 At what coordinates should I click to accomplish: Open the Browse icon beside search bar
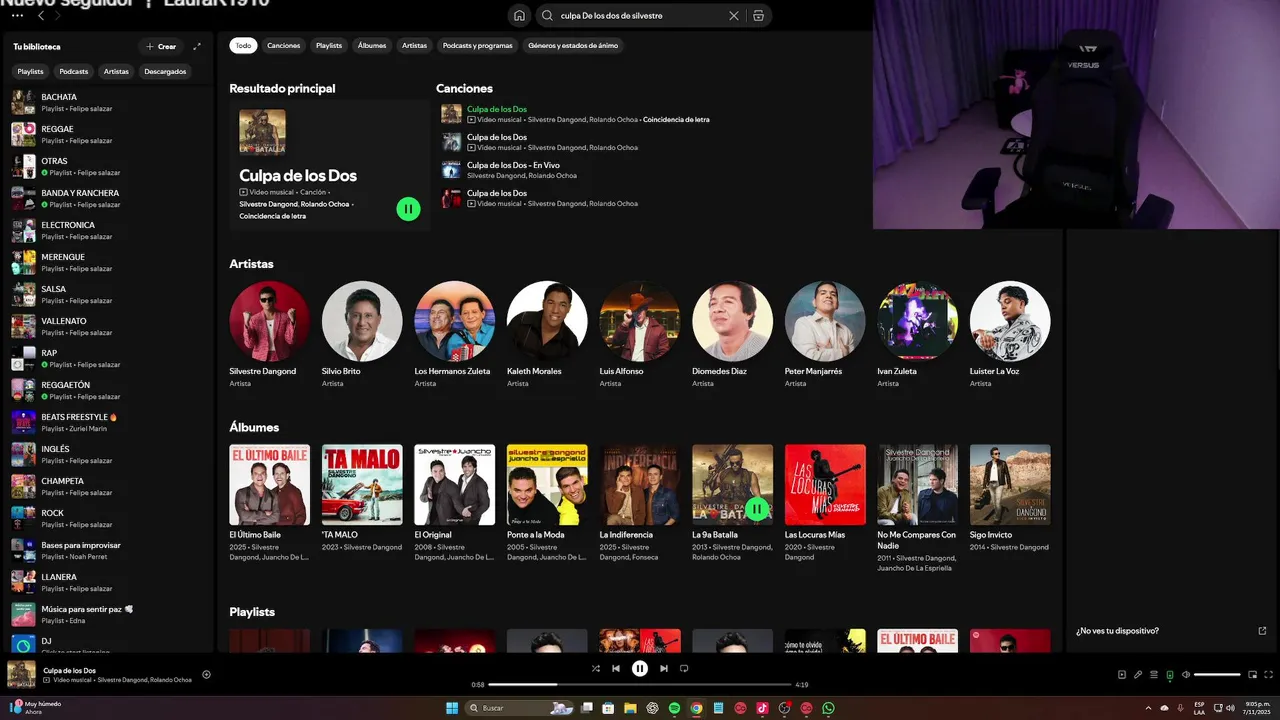[x=758, y=16]
